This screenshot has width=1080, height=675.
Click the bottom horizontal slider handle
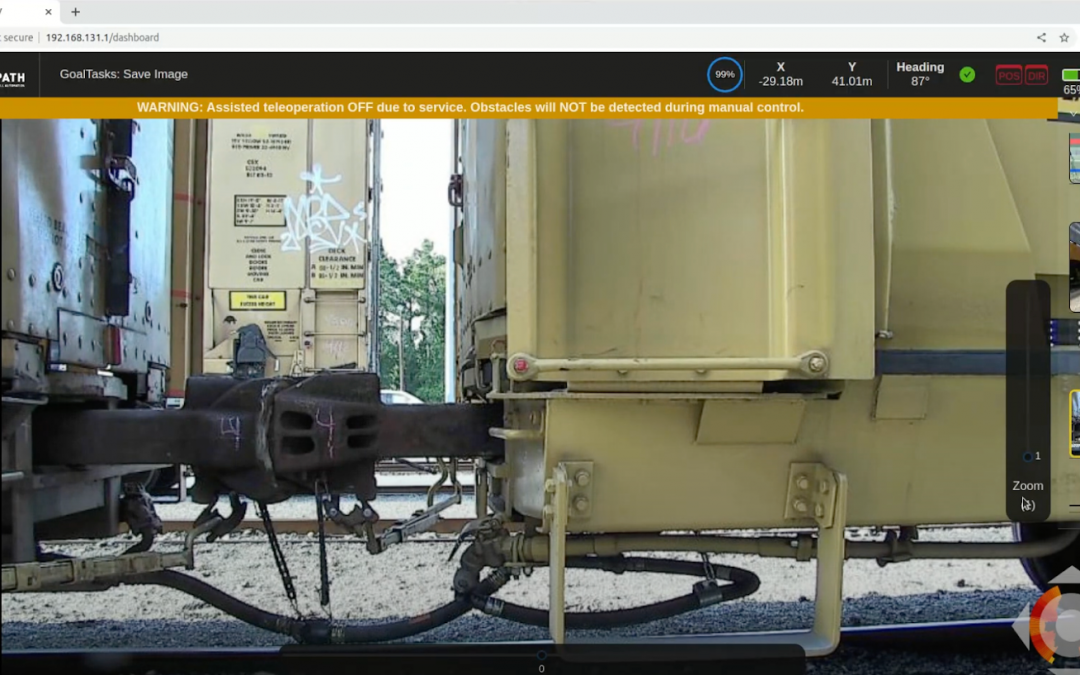pyautogui.click(x=541, y=655)
